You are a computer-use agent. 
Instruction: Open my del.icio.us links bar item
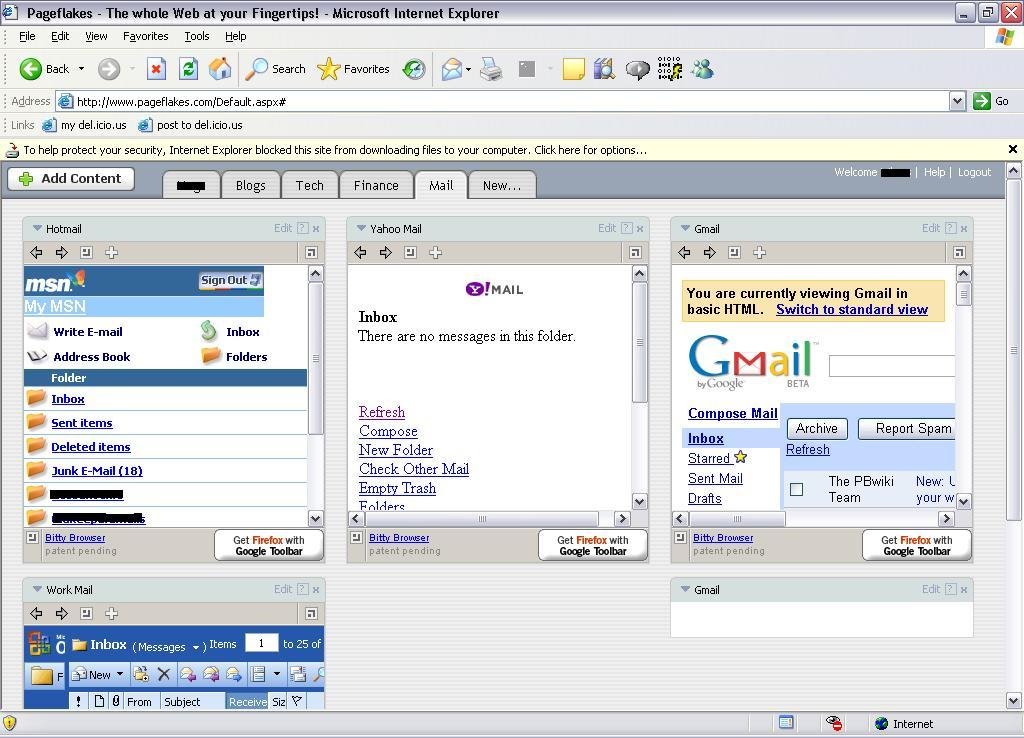coord(84,125)
